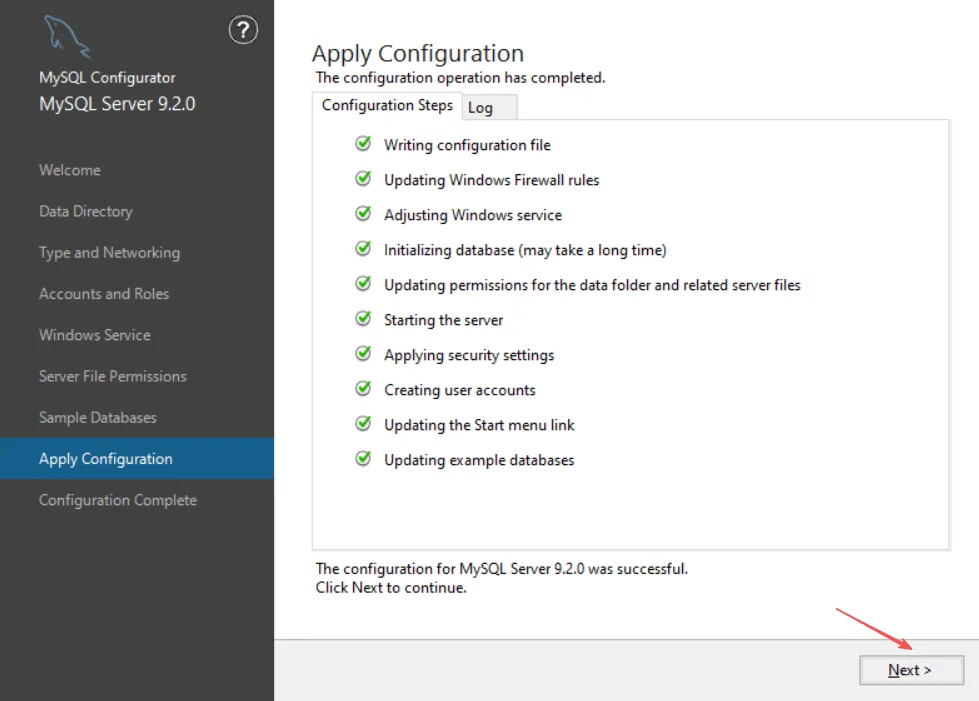Click the success icon beside Initializing database
979x701 pixels.
[x=363, y=249]
